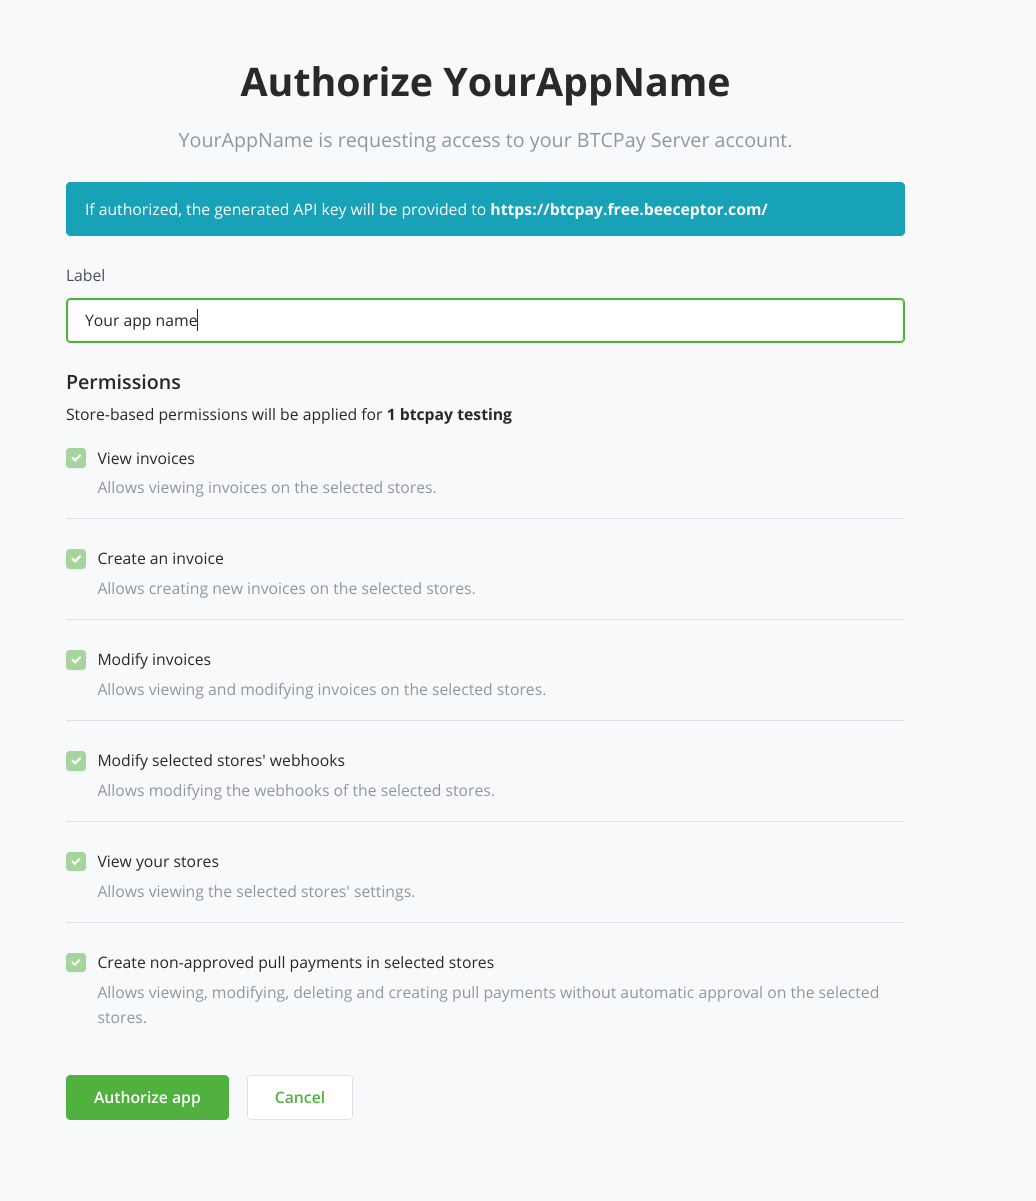Click the "Create an invoice" label text
This screenshot has width=1036, height=1201.
point(160,558)
